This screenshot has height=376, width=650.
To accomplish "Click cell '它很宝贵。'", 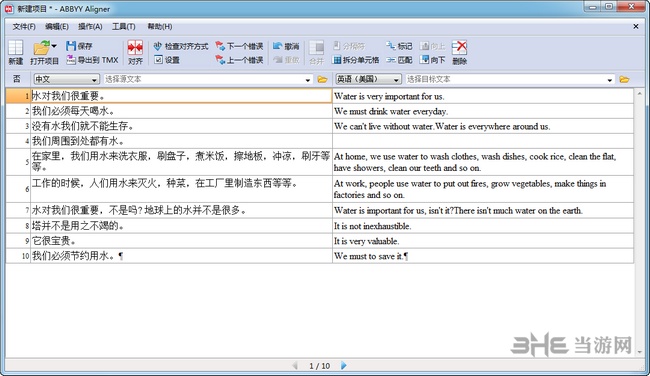I will [x=181, y=241].
